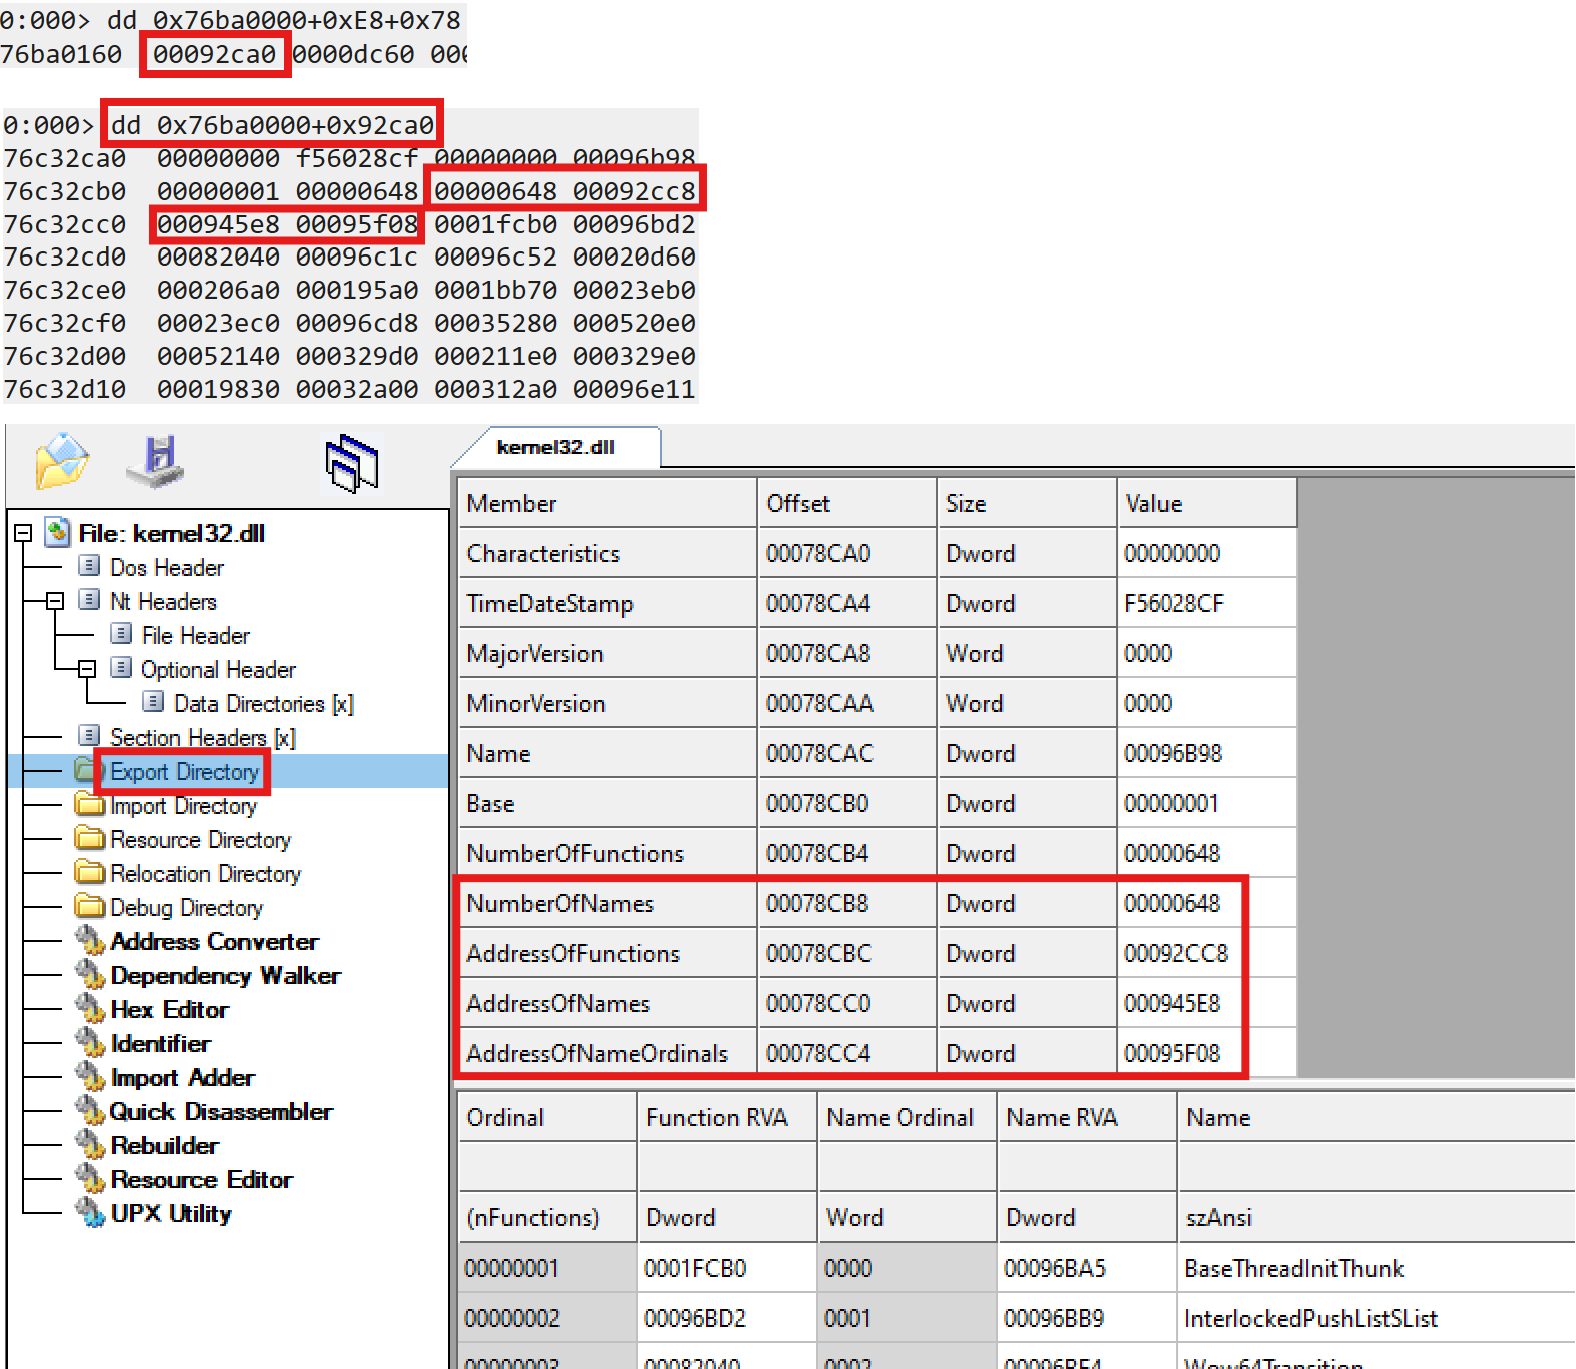
Task: Open Relocation Directory tree item
Action: click(x=206, y=873)
